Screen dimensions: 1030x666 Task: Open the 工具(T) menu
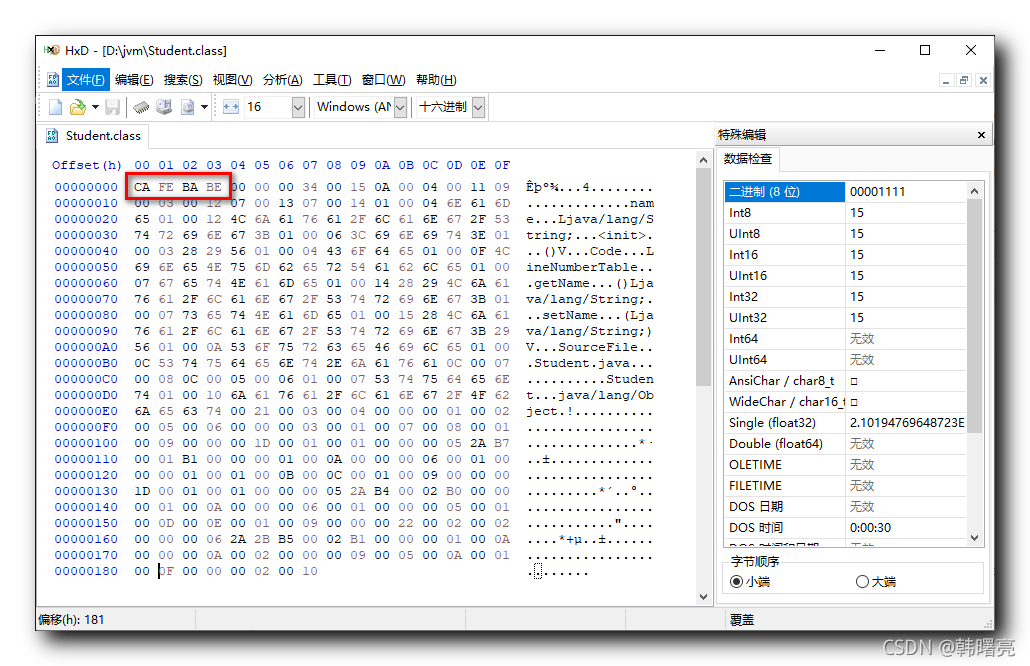click(x=332, y=80)
